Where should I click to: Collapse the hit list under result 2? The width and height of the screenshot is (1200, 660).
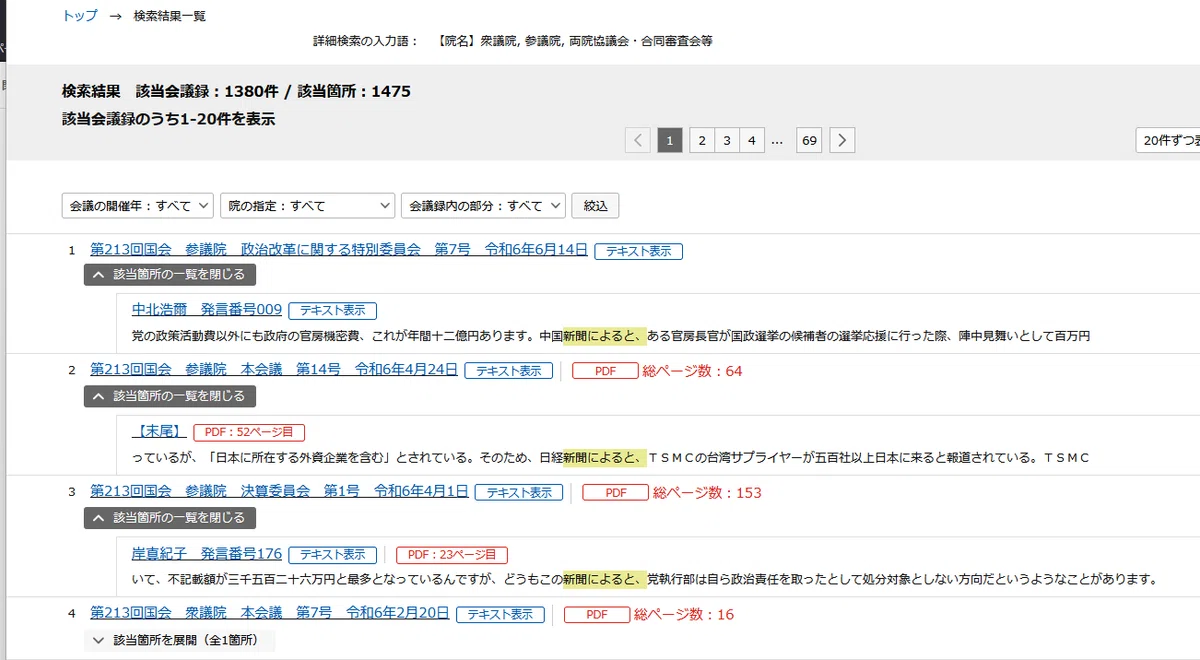[x=170, y=396]
